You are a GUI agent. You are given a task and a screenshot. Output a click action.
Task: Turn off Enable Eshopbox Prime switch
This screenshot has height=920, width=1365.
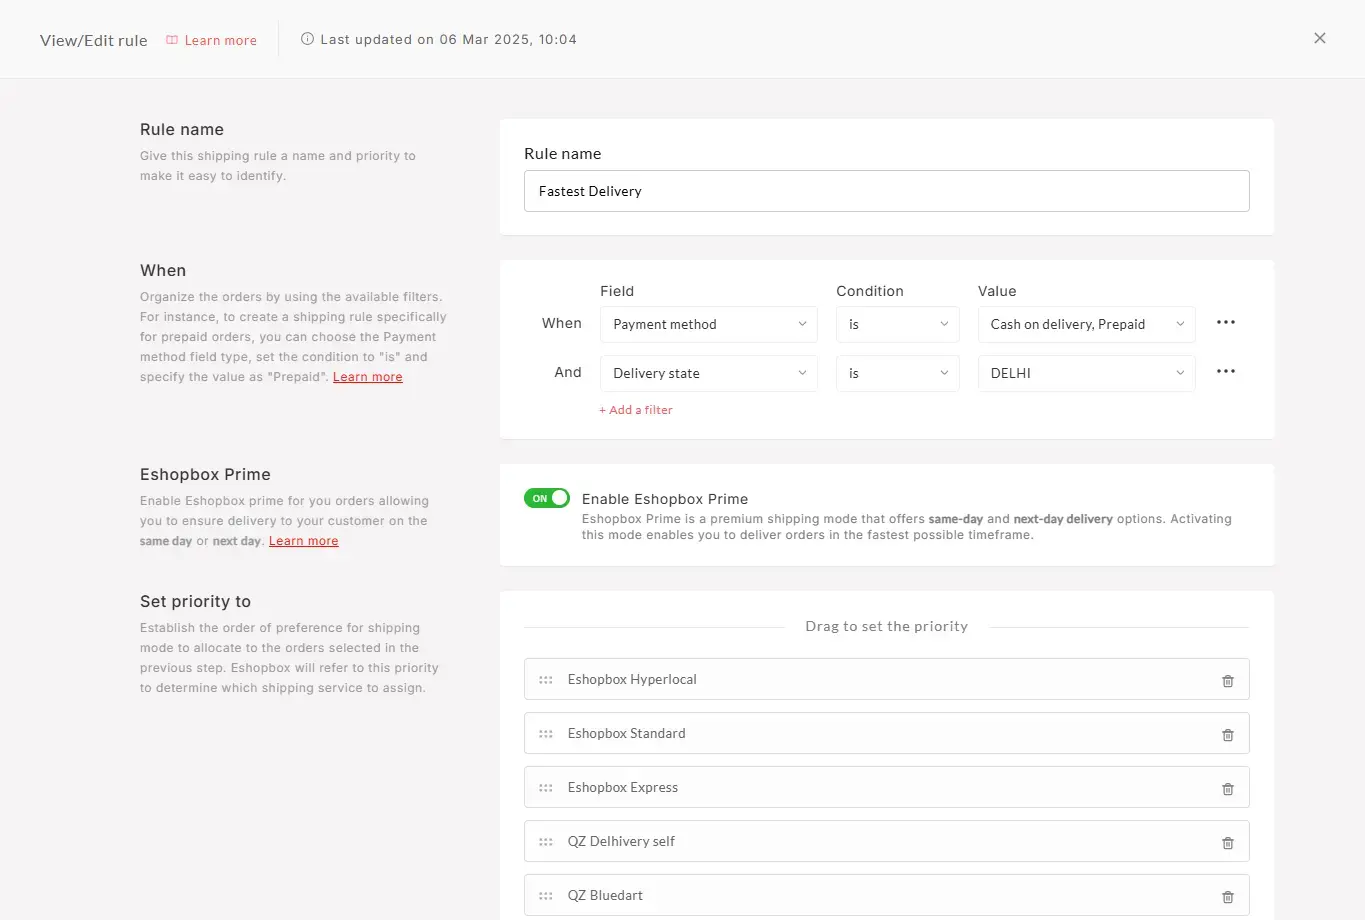pos(547,498)
